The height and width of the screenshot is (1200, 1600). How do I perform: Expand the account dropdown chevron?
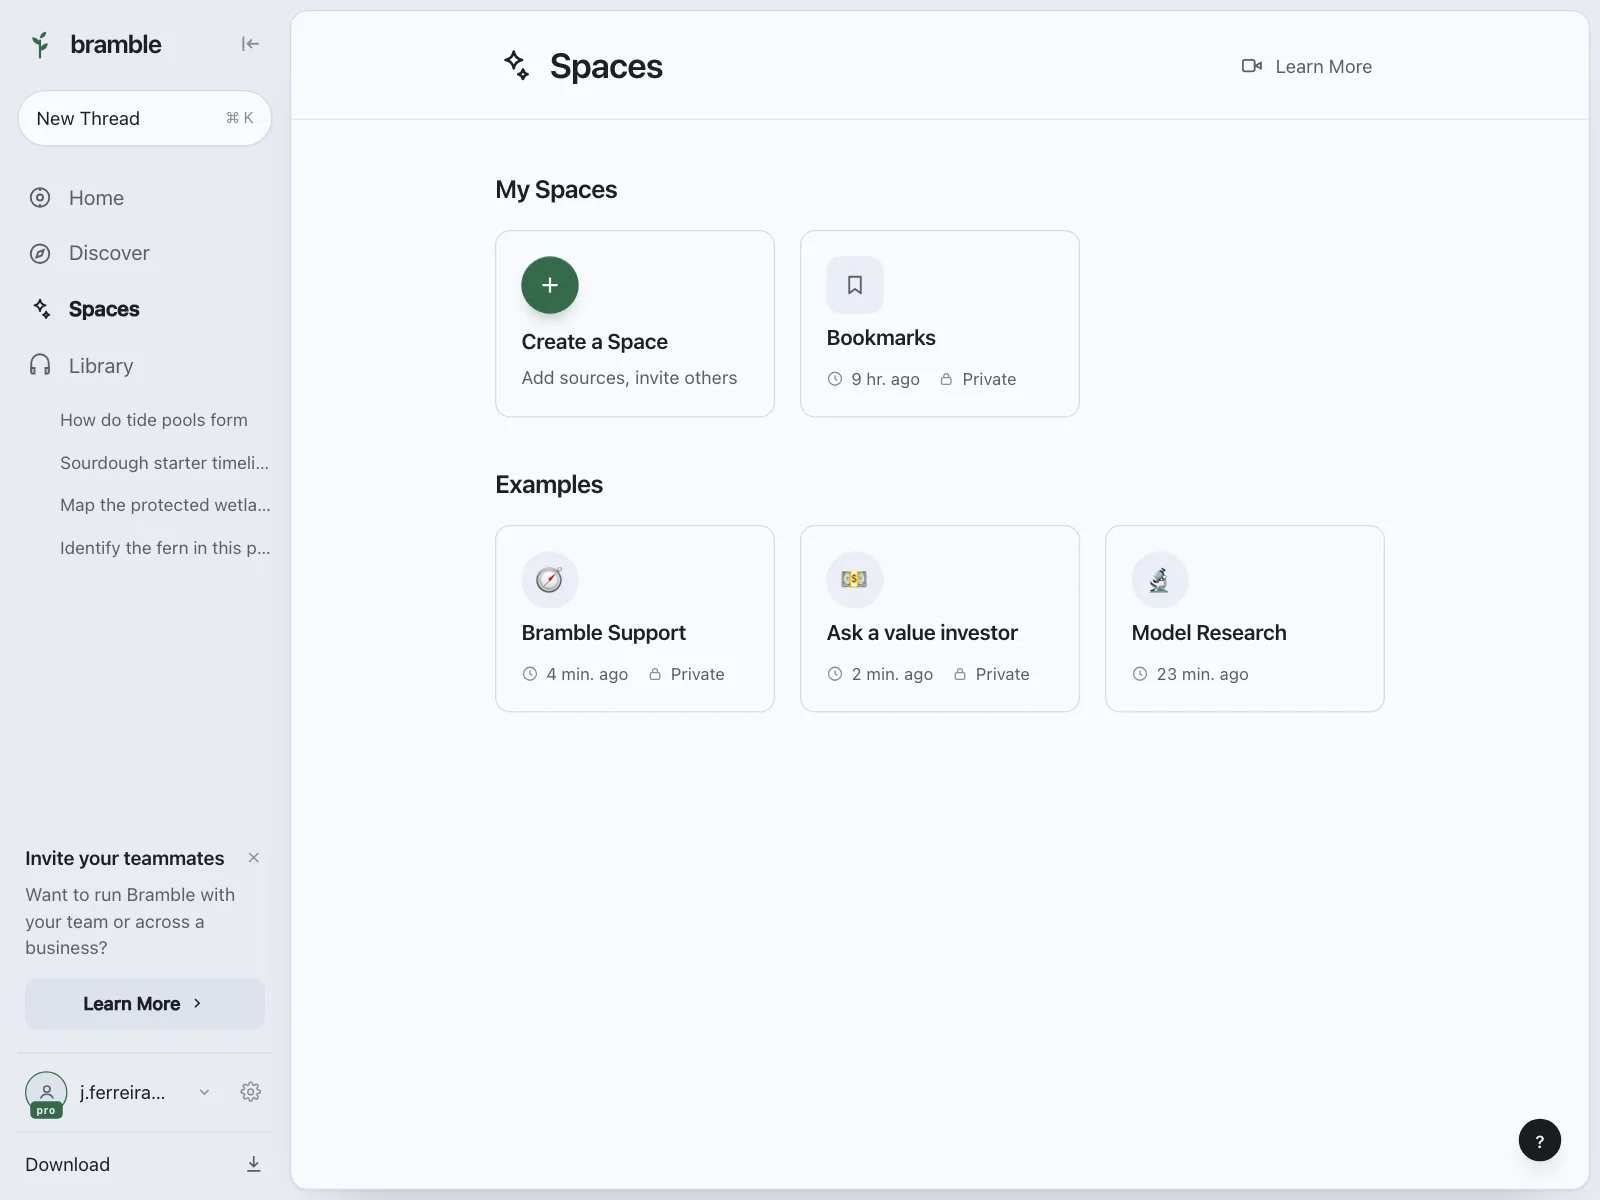click(204, 1092)
